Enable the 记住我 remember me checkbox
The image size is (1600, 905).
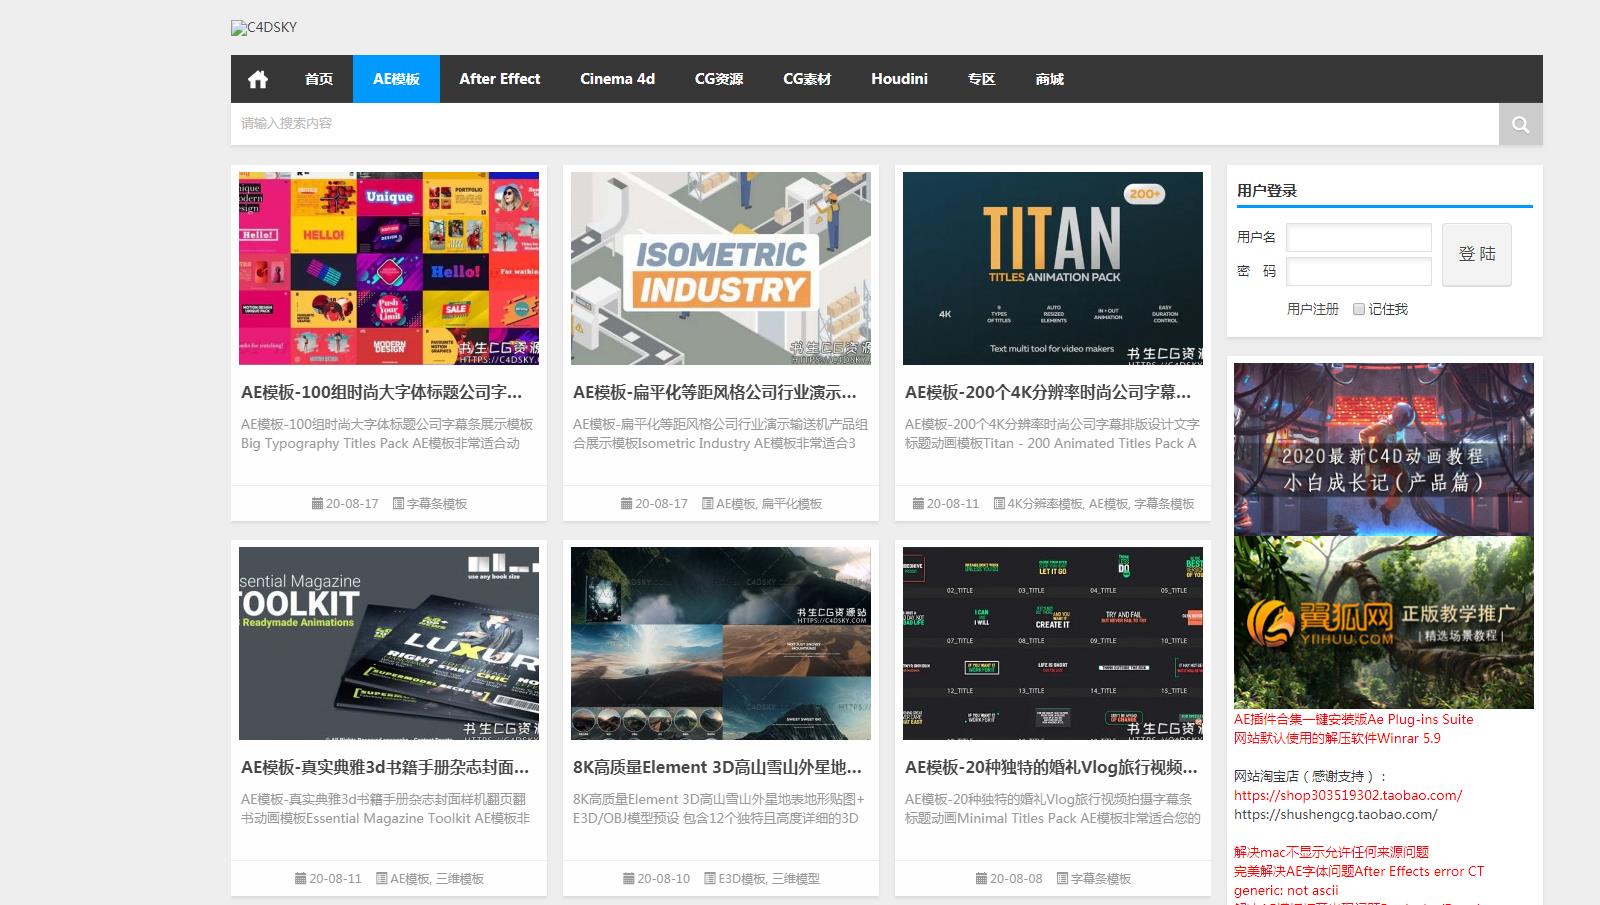(1359, 309)
